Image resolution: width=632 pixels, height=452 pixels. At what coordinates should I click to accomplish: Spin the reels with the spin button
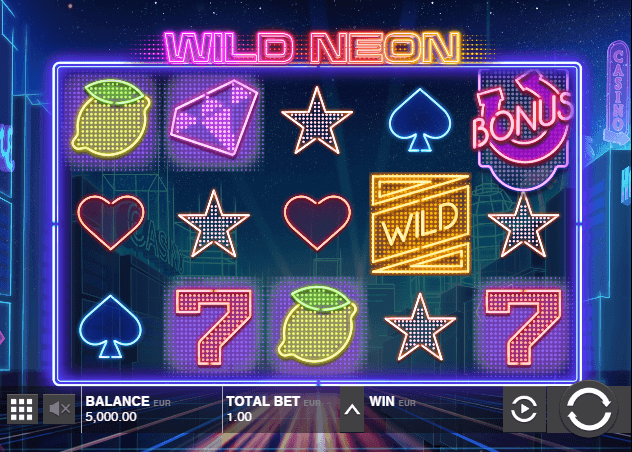[x=588, y=408]
